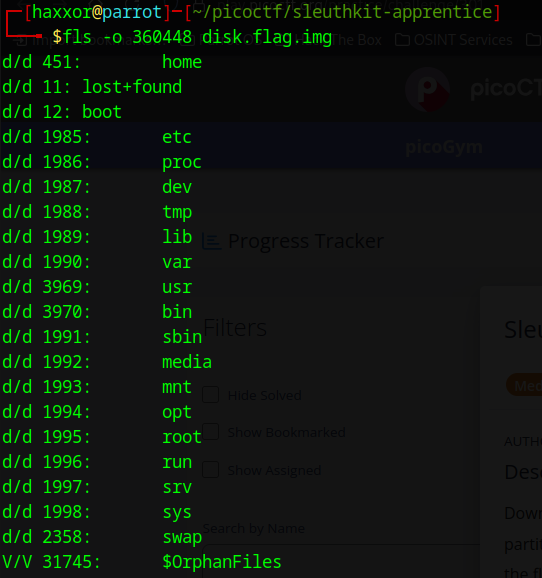Click the fls command line text
Image resolution: width=542 pixels, height=578 pixels.
click(x=192, y=37)
